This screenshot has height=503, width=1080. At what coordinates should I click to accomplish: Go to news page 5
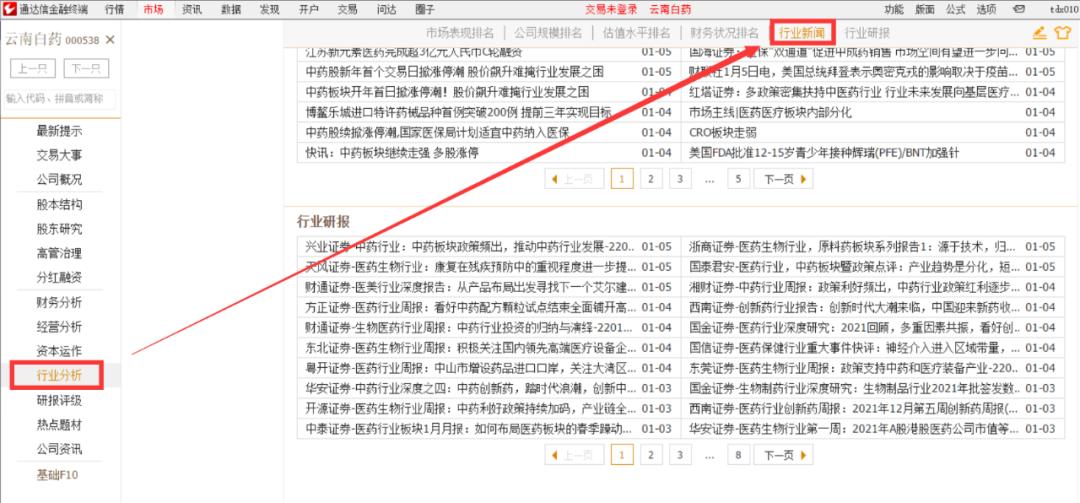(x=738, y=179)
